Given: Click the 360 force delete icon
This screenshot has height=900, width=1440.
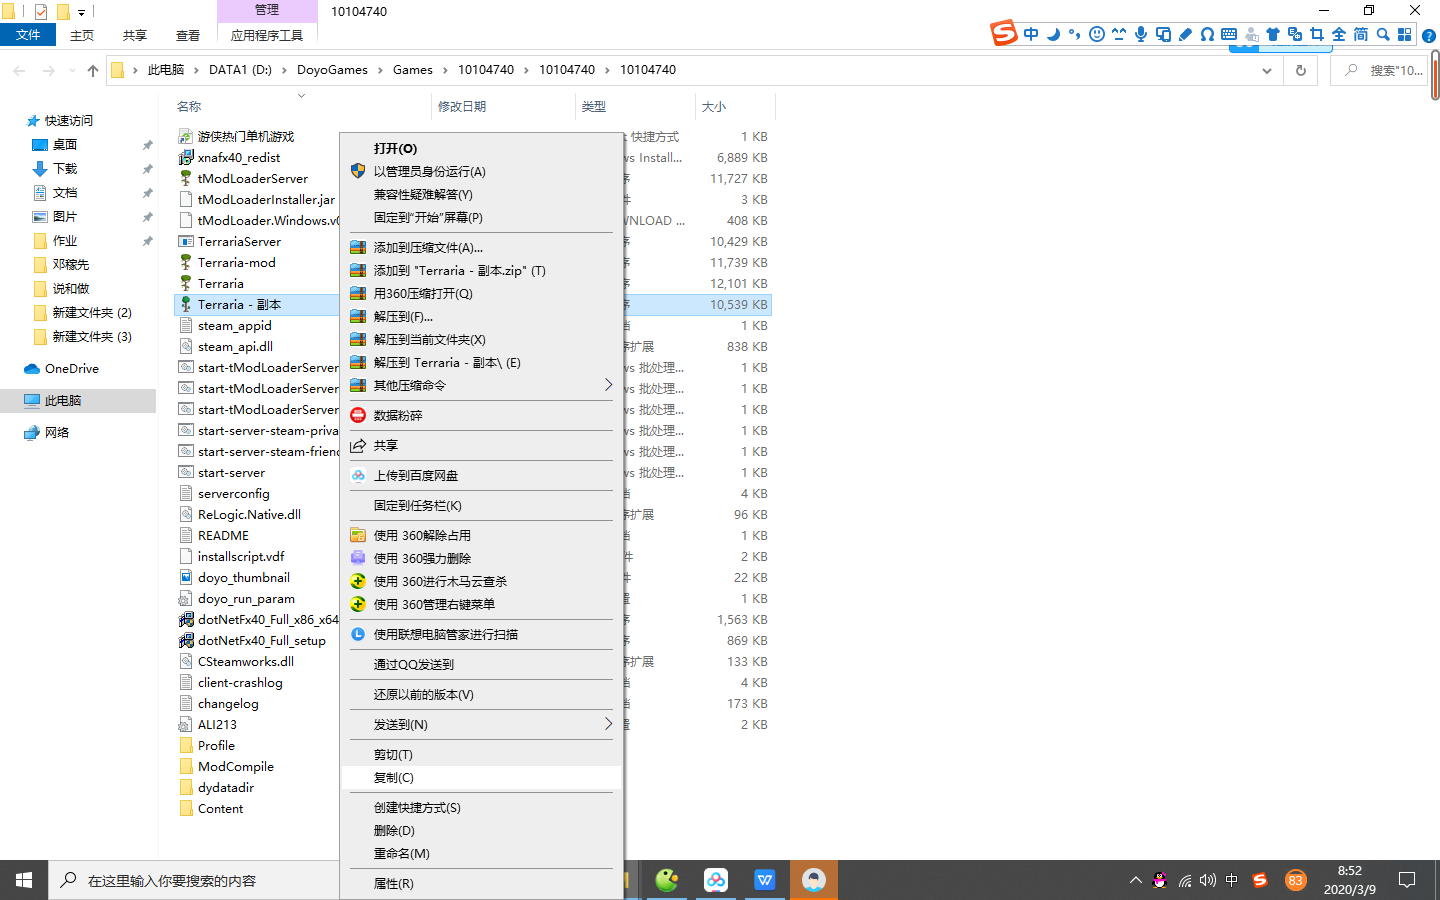Looking at the screenshot, I should 358,558.
